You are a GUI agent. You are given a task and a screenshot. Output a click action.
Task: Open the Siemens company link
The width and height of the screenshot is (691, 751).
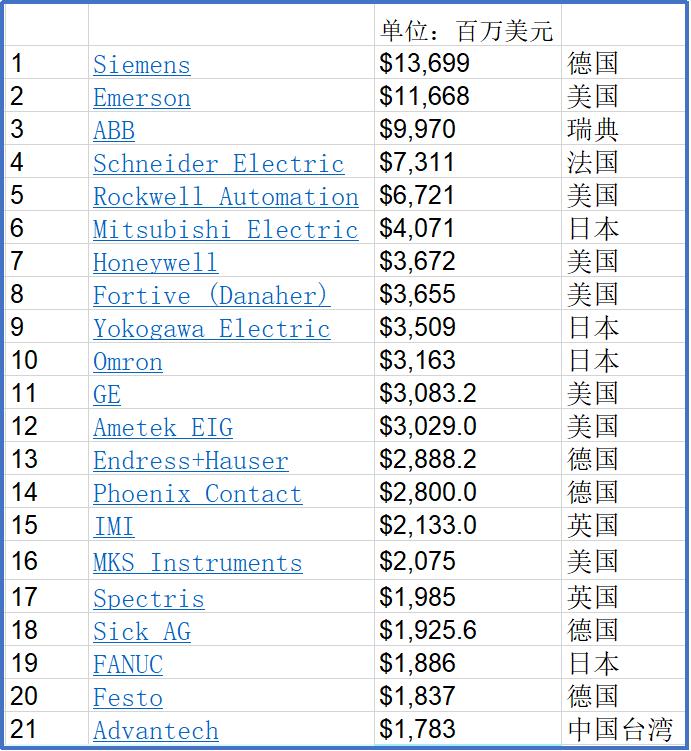tap(141, 65)
